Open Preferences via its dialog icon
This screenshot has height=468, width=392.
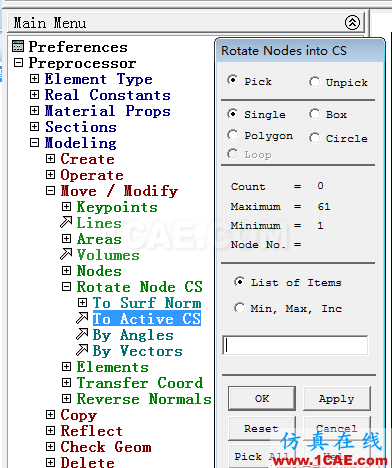18,46
